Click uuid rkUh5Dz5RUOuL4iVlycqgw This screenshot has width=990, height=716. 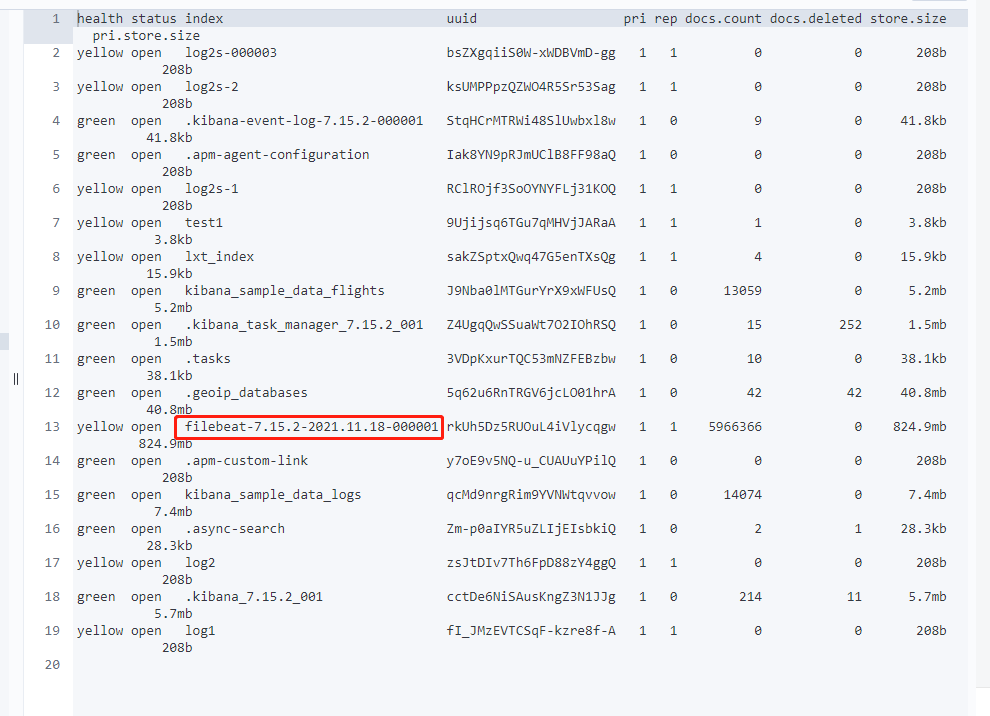tap(531, 427)
